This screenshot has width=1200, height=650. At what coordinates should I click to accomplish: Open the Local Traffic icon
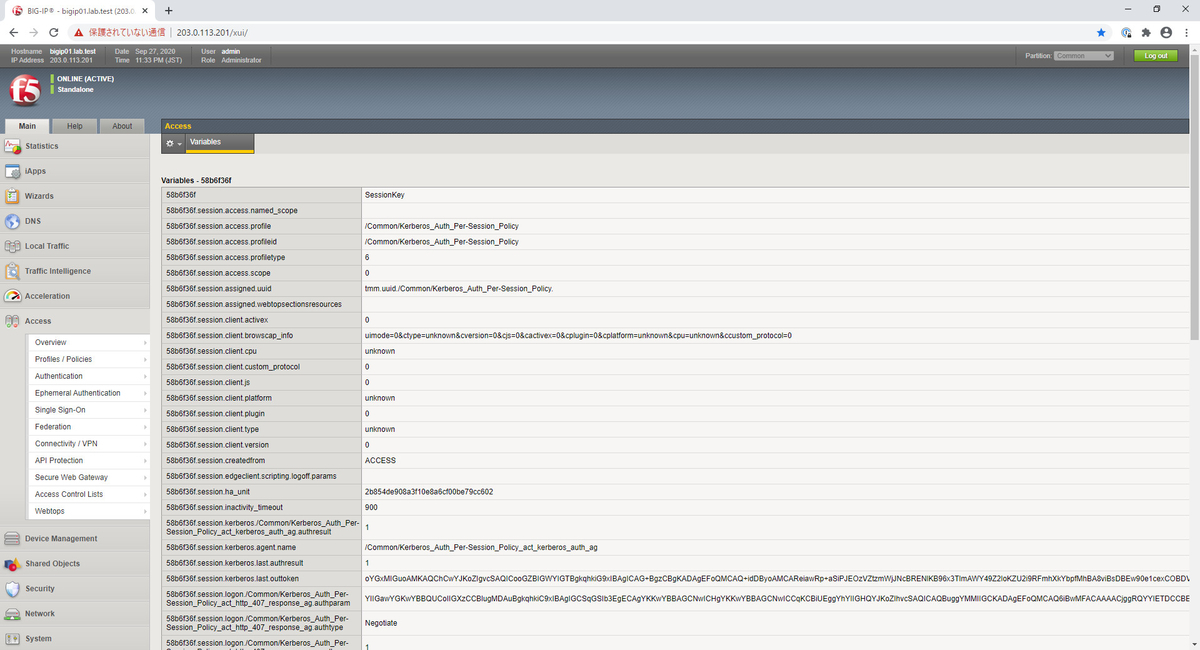pyautogui.click(x=13, y=246)
